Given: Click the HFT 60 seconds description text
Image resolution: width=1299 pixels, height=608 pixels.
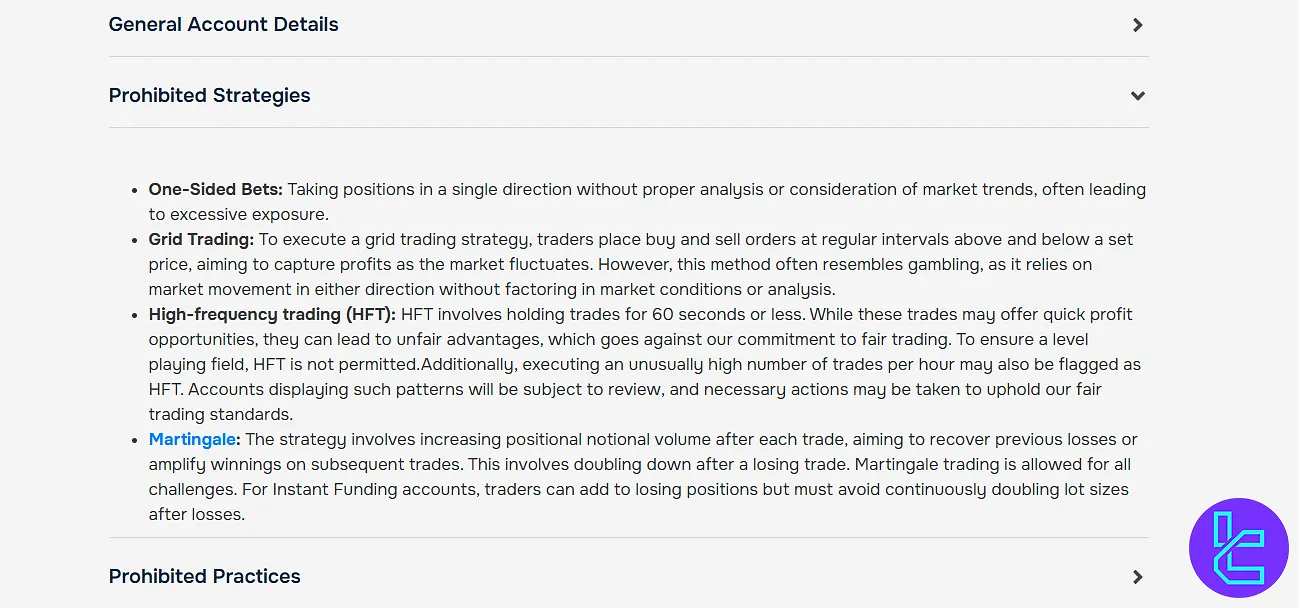Looking at the screenshot, I should pyautogui.click(x=650, y=314).
